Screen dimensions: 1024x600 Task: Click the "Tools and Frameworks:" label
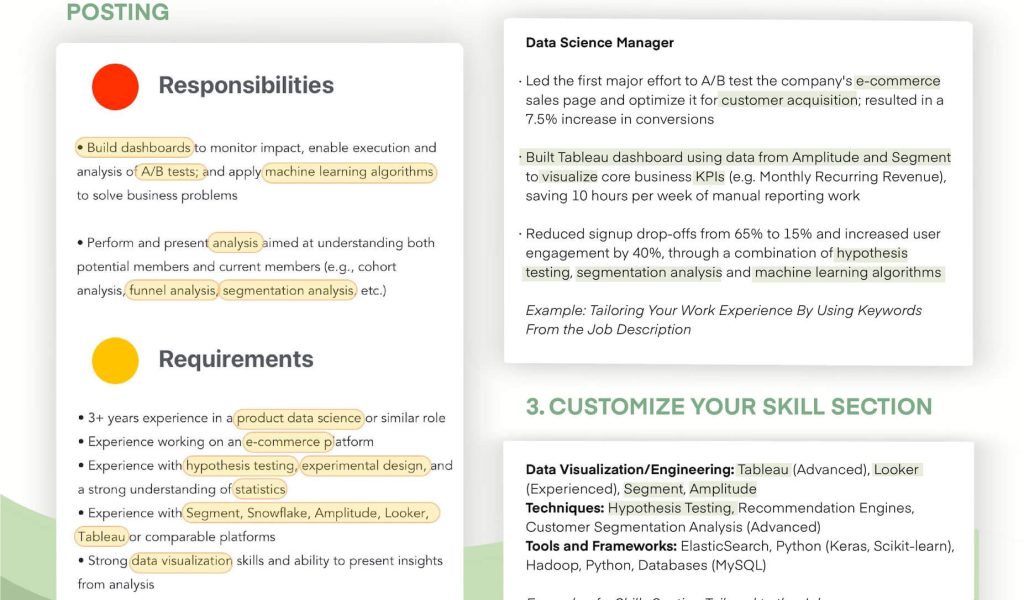click(x=600, y=546)
